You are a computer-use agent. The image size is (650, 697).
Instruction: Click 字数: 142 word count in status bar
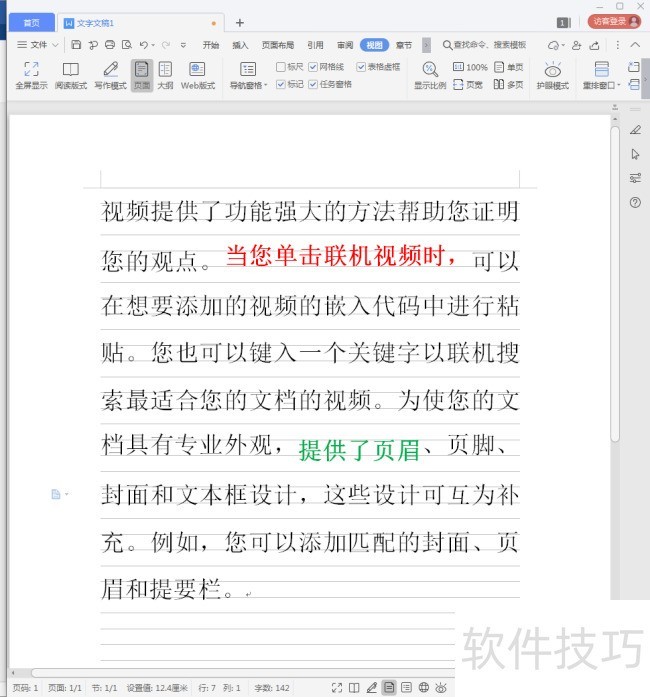click(272, 688)
